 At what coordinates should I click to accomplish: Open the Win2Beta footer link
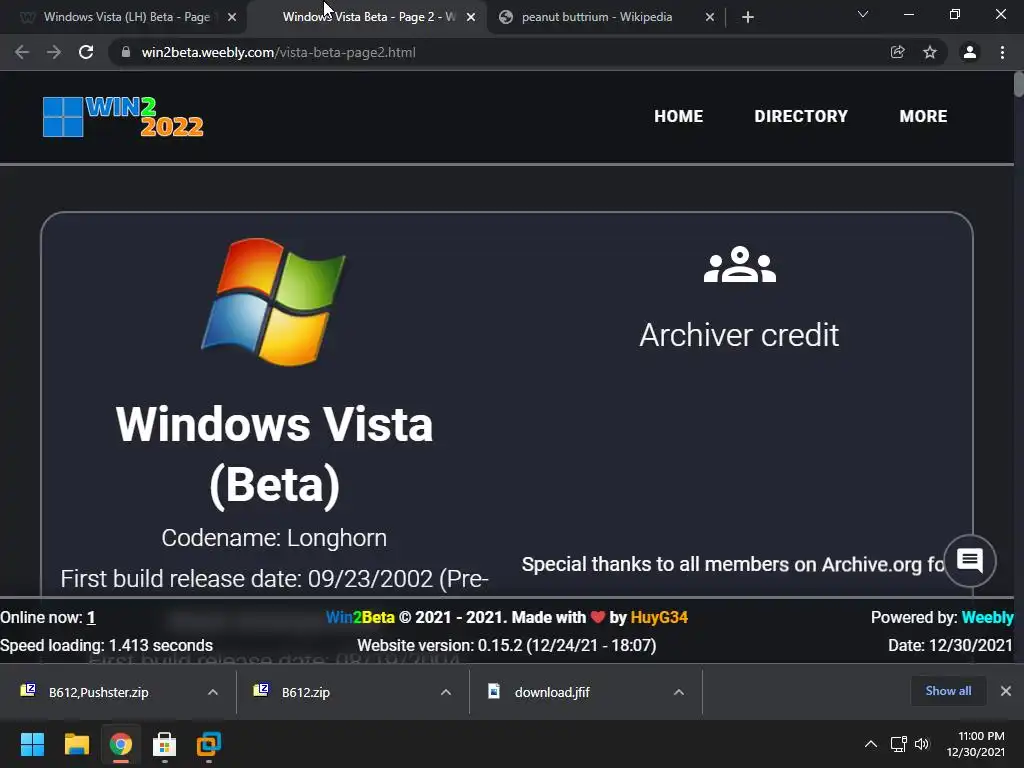pyautogui.click(x=360, y=618)
